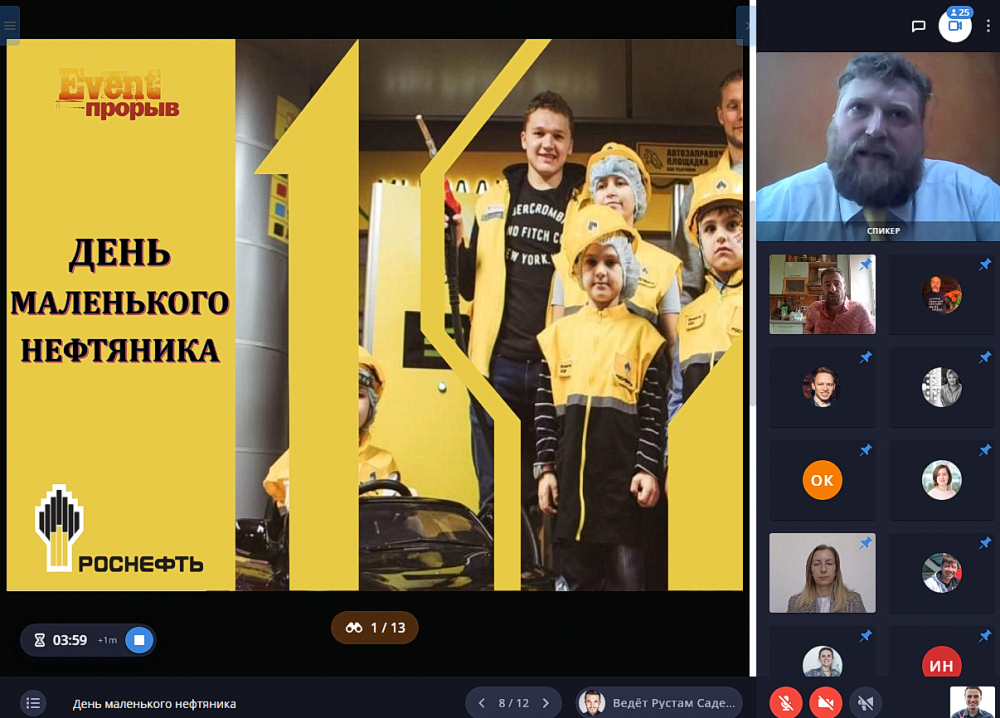Click the bearded man with flowers avatar
The height and width of the screenshot is (718, 1000).
[942, 294]
